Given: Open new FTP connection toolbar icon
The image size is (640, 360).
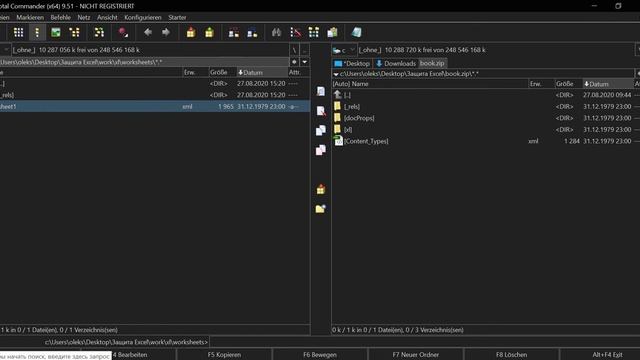Looking at the screenshot, I should (252, 32).
